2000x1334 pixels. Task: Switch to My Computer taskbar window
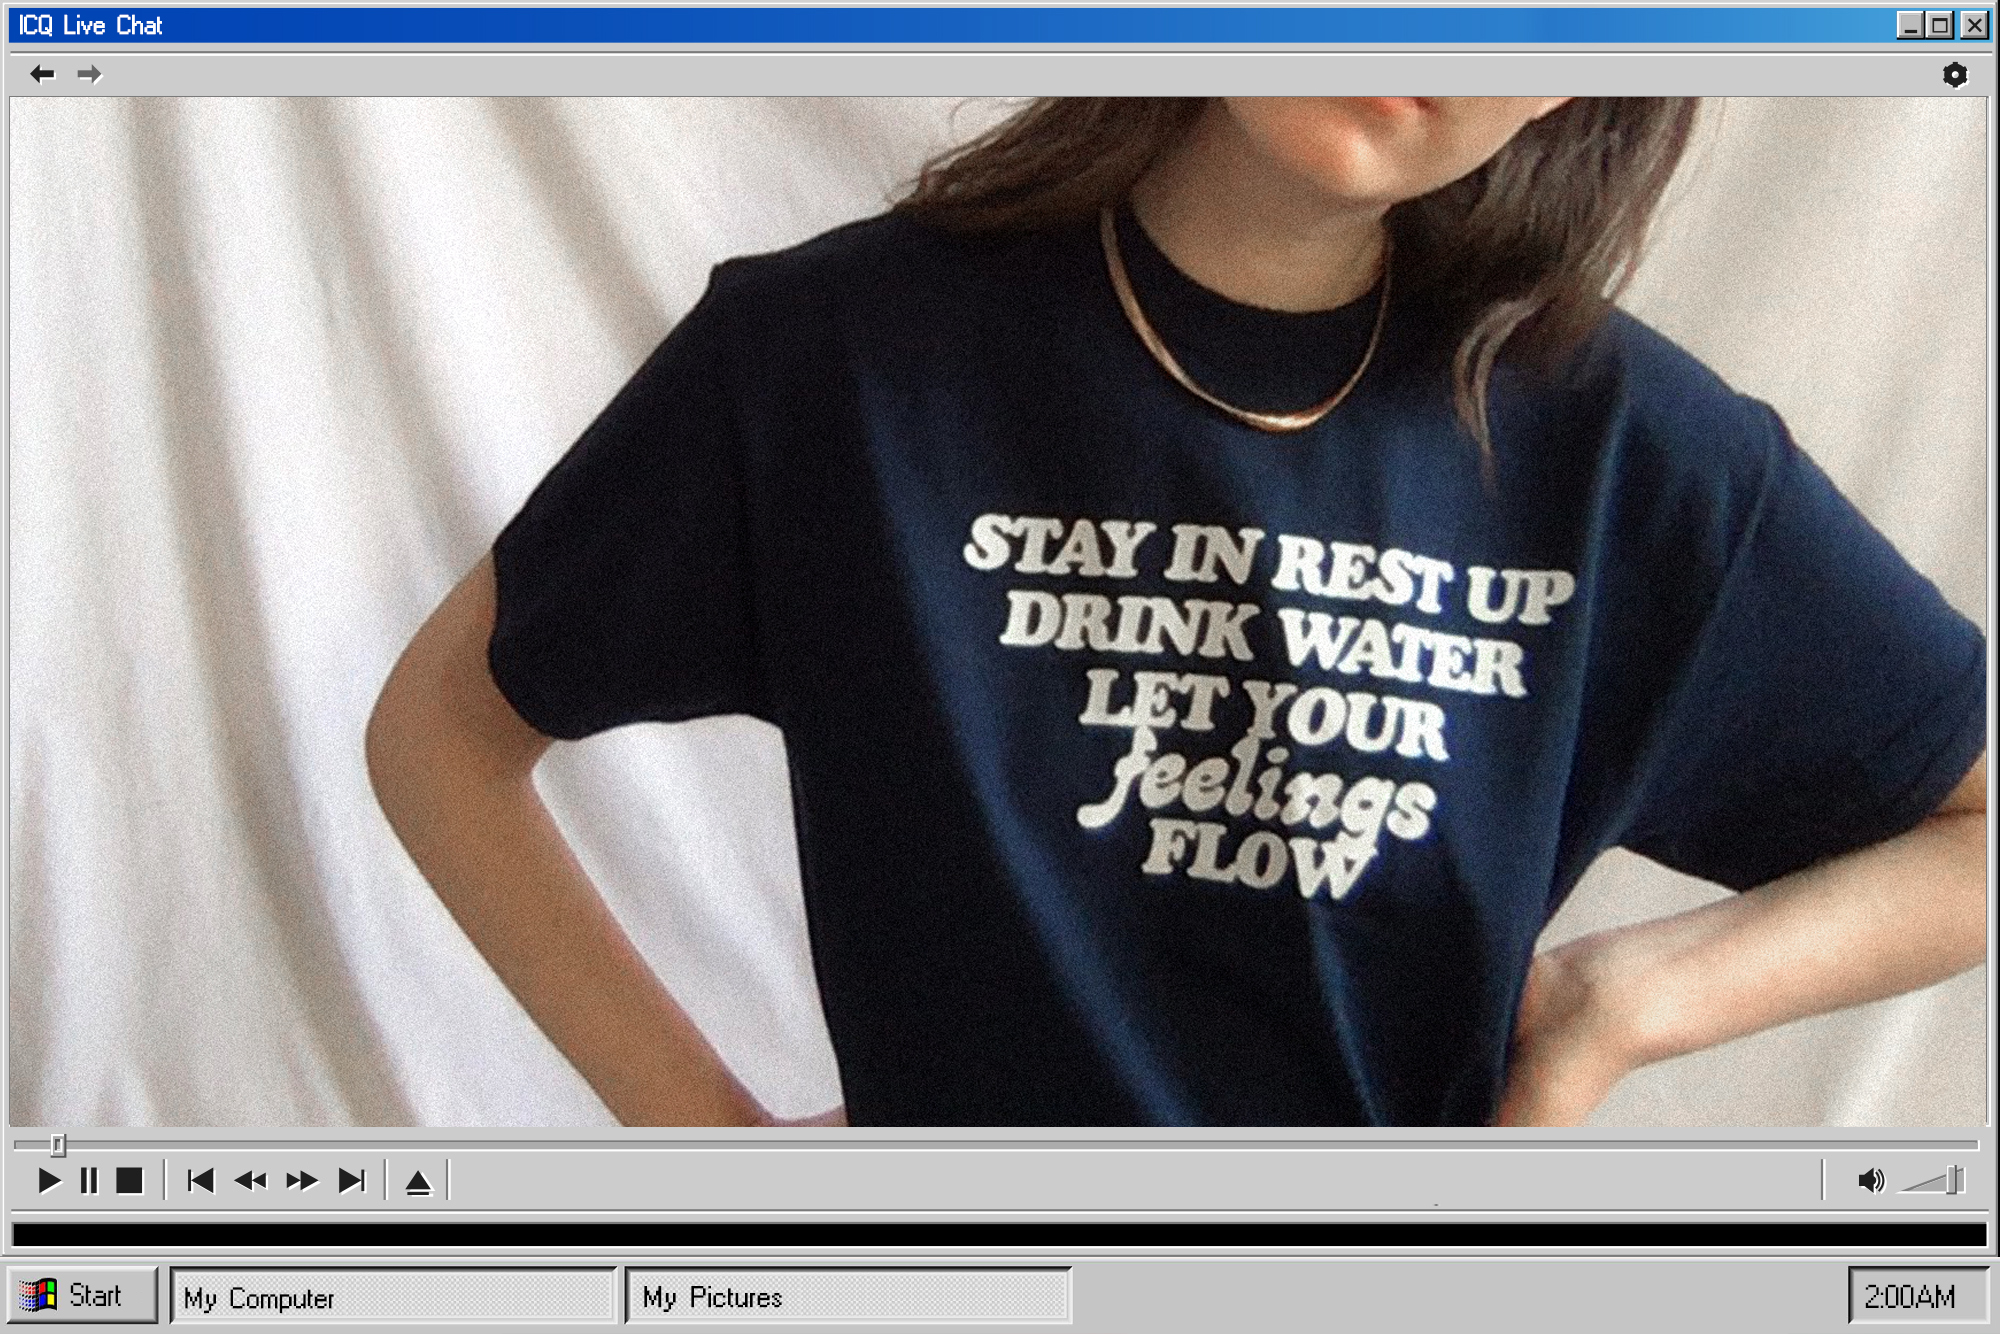click(x=392, y=1297)
